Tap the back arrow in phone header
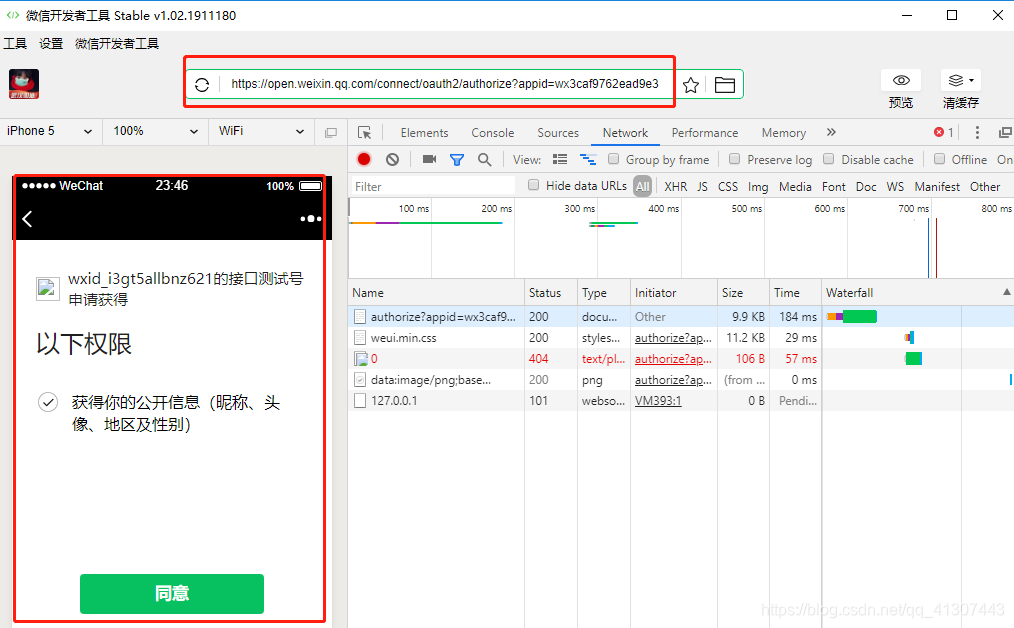Image resolution: width=1014 pixels, height=628 pixels. coord(27,219)
